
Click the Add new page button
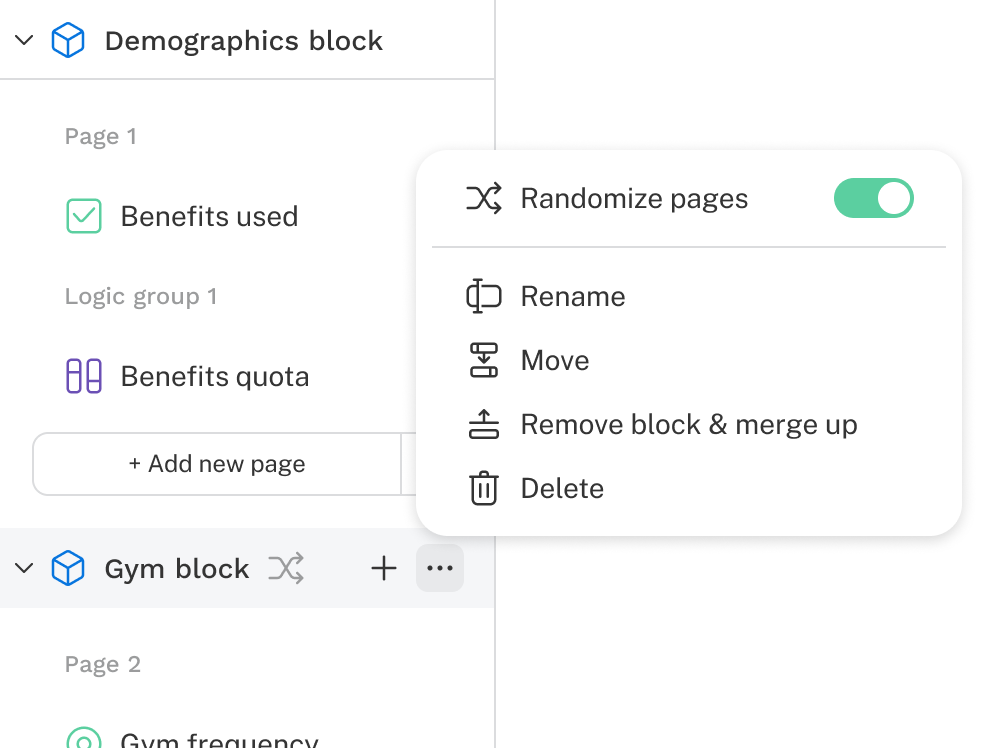217,464
